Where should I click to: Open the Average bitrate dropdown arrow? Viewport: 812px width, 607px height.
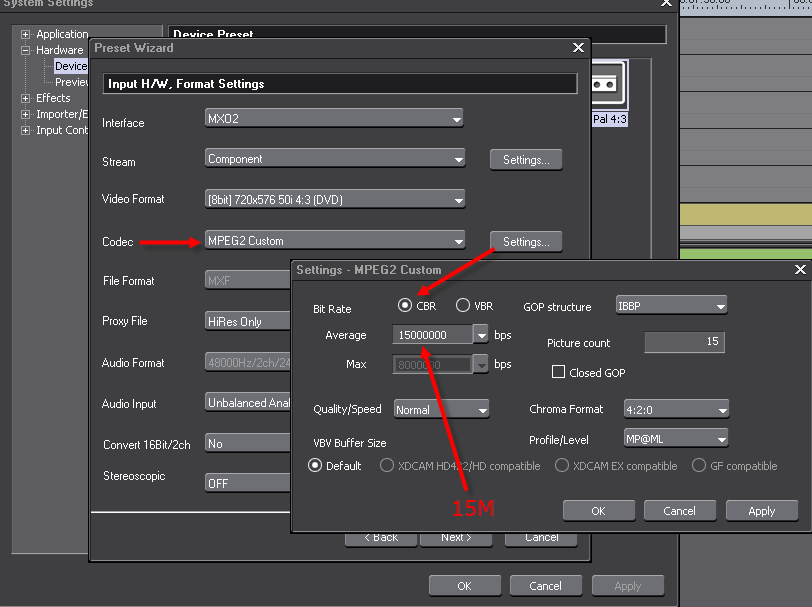pyautogui.click(x=481, y=335)
